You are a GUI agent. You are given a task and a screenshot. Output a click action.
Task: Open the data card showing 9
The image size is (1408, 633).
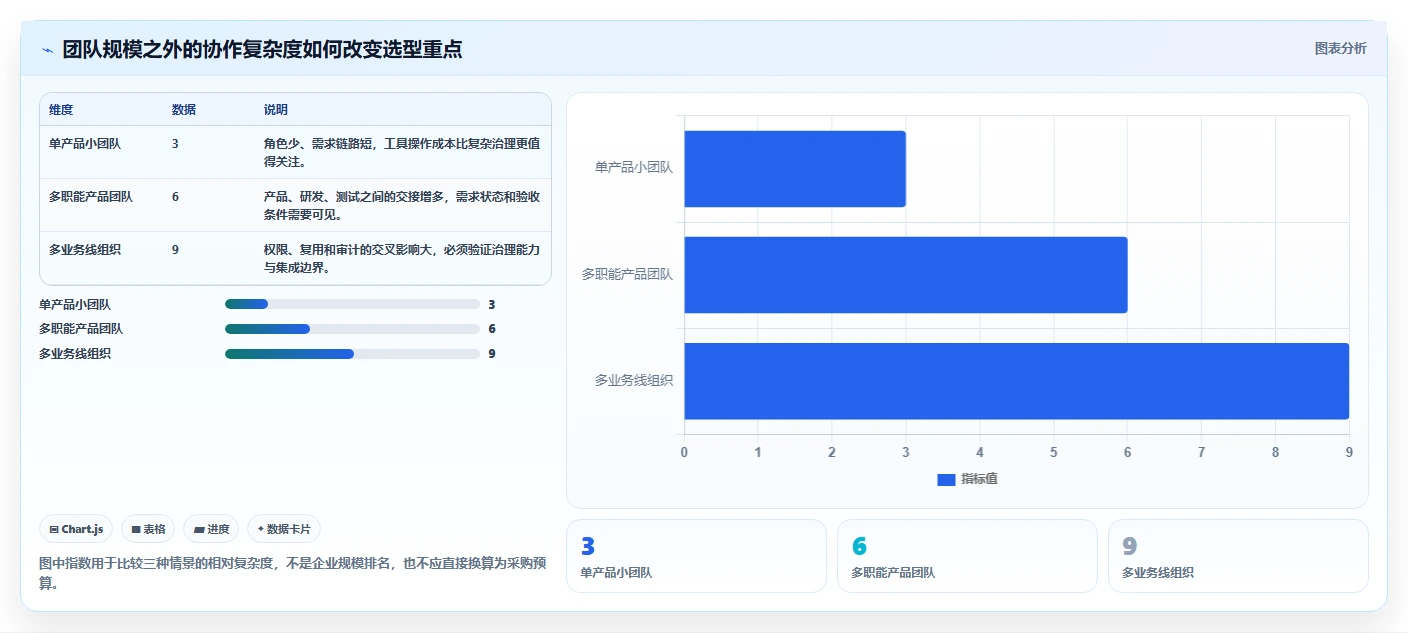coord(1238,556)
